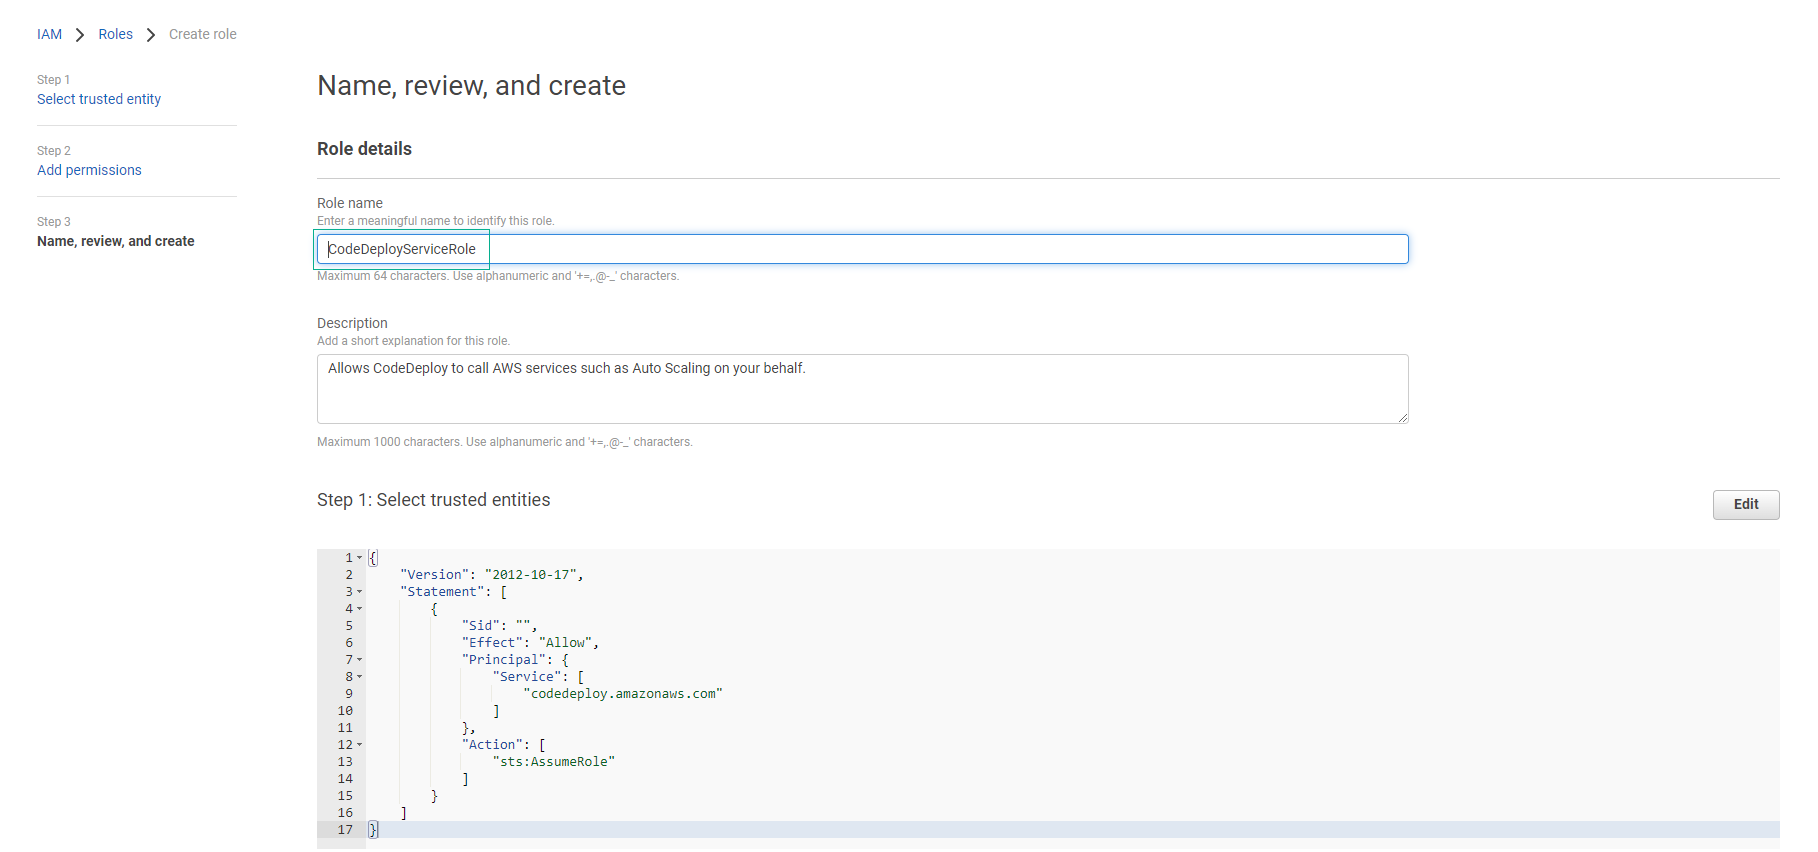1818x852 pixels.
Task: Collapse JSON fold arrow on line 1
Action: [360, 558]
